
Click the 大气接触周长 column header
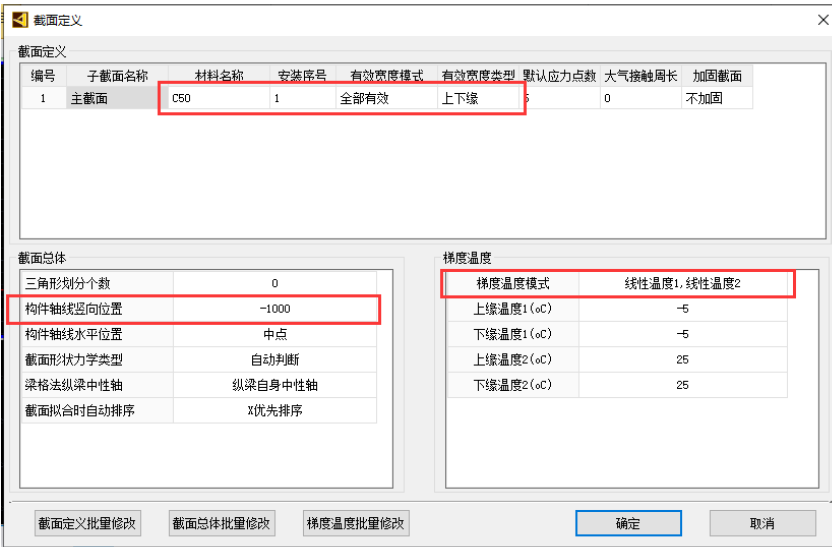coord(640,76)
